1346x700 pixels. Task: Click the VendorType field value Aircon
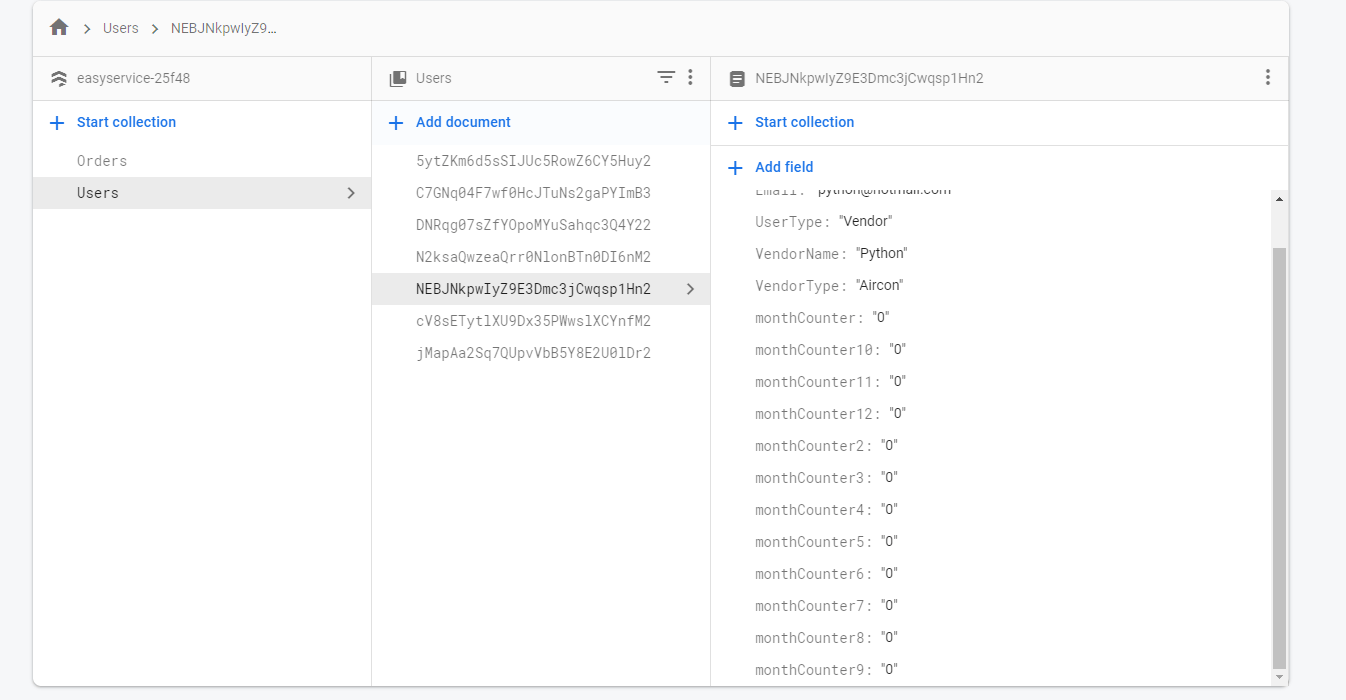pos(880,286)
